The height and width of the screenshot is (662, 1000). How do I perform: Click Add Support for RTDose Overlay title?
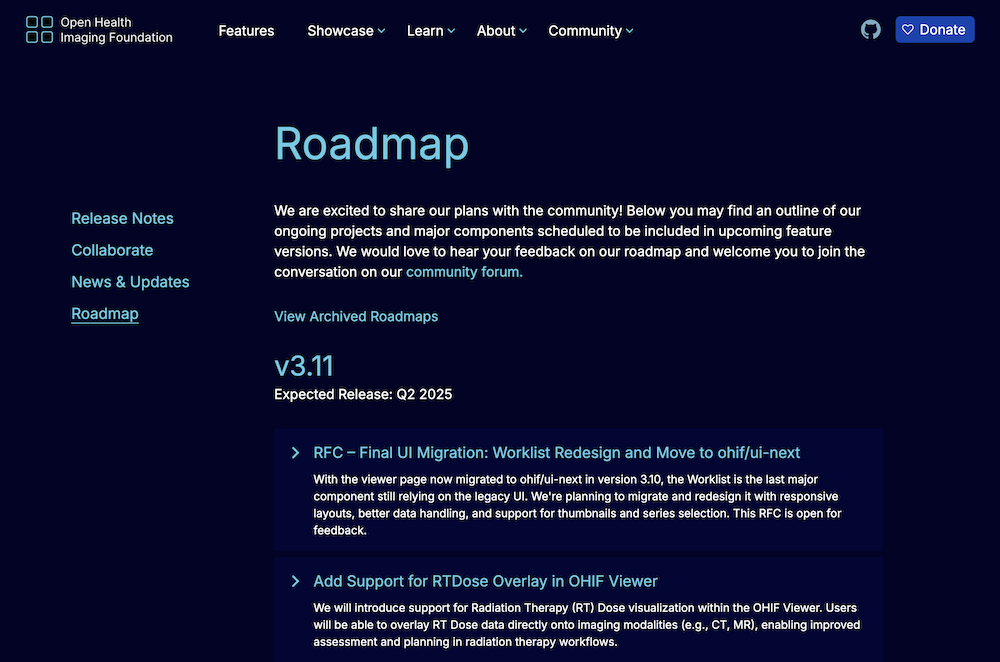pos(485,581)
